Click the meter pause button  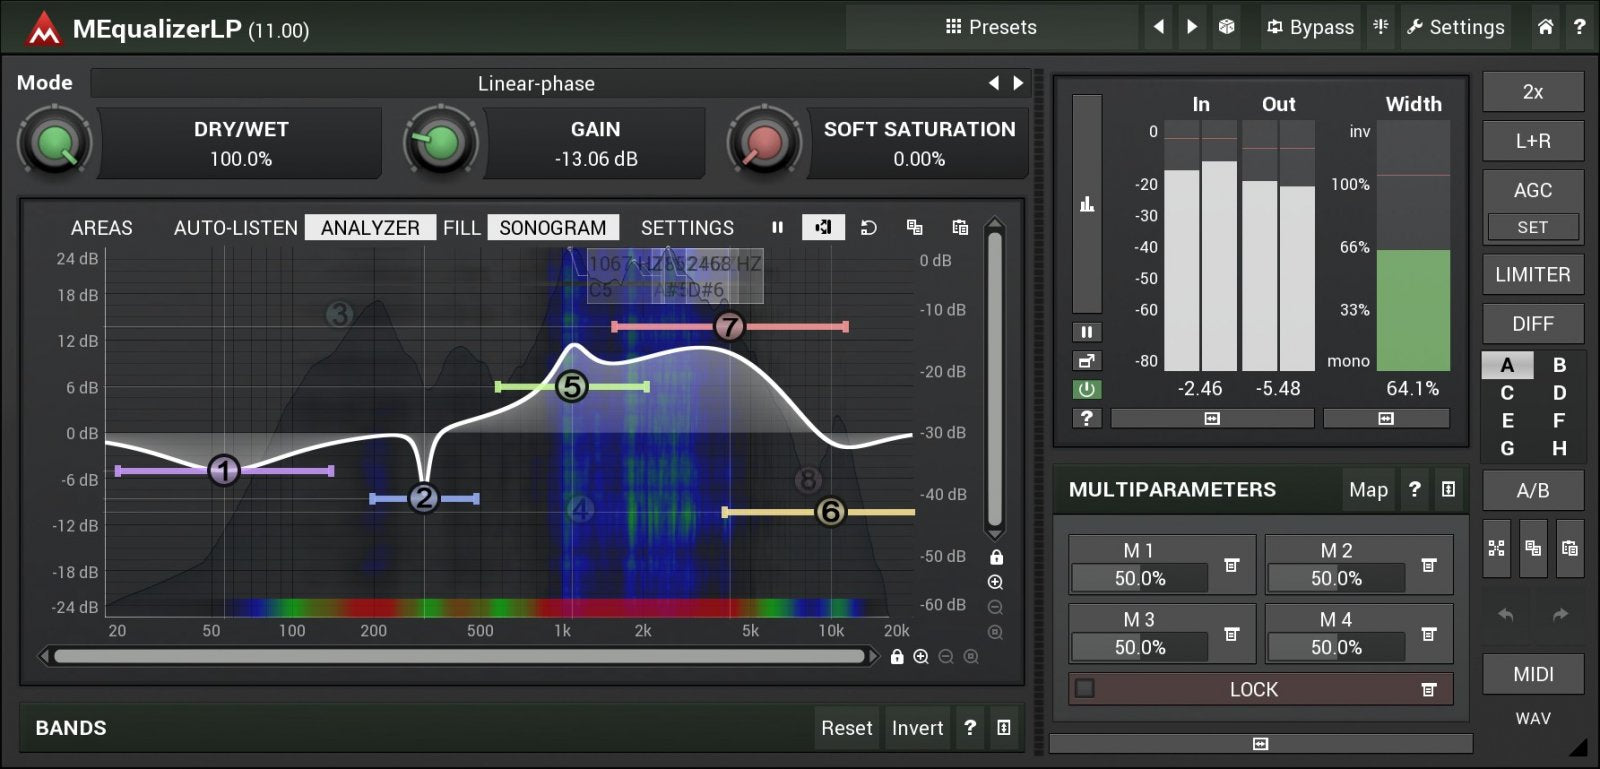(1086, 332)
